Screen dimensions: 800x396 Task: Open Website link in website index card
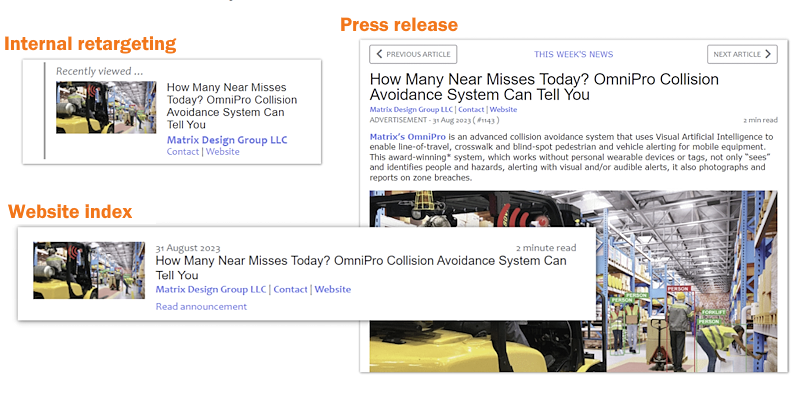[x=333, y=289]
